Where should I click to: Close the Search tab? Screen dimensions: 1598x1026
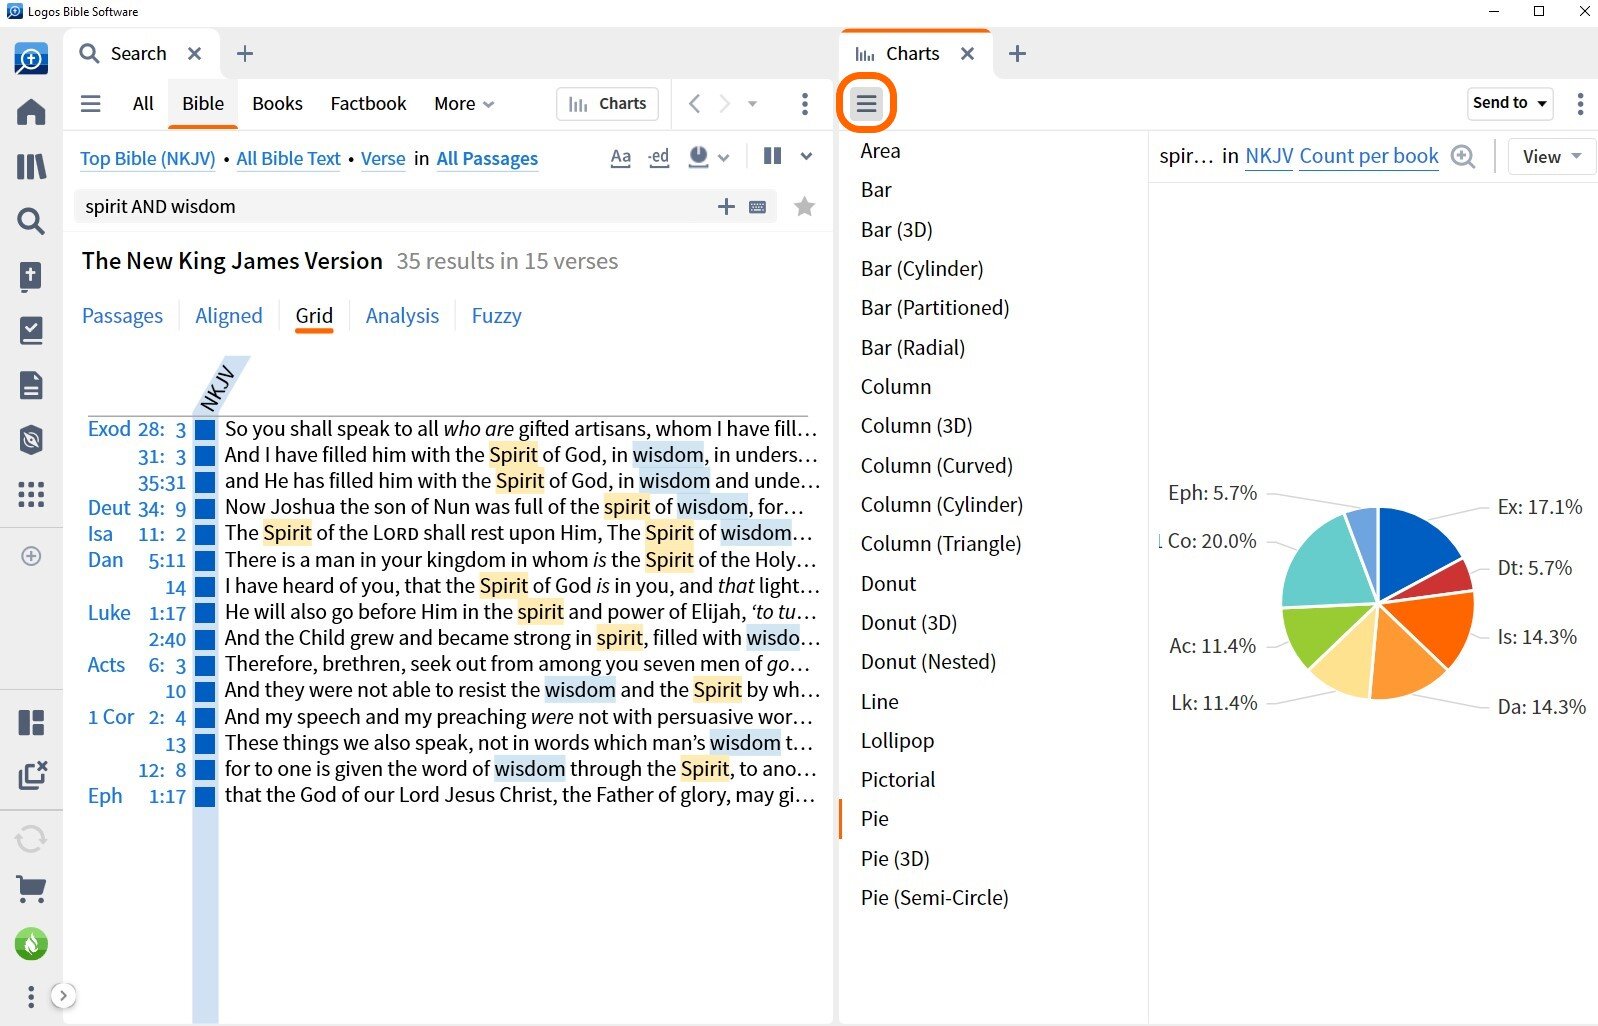(195, 54)
